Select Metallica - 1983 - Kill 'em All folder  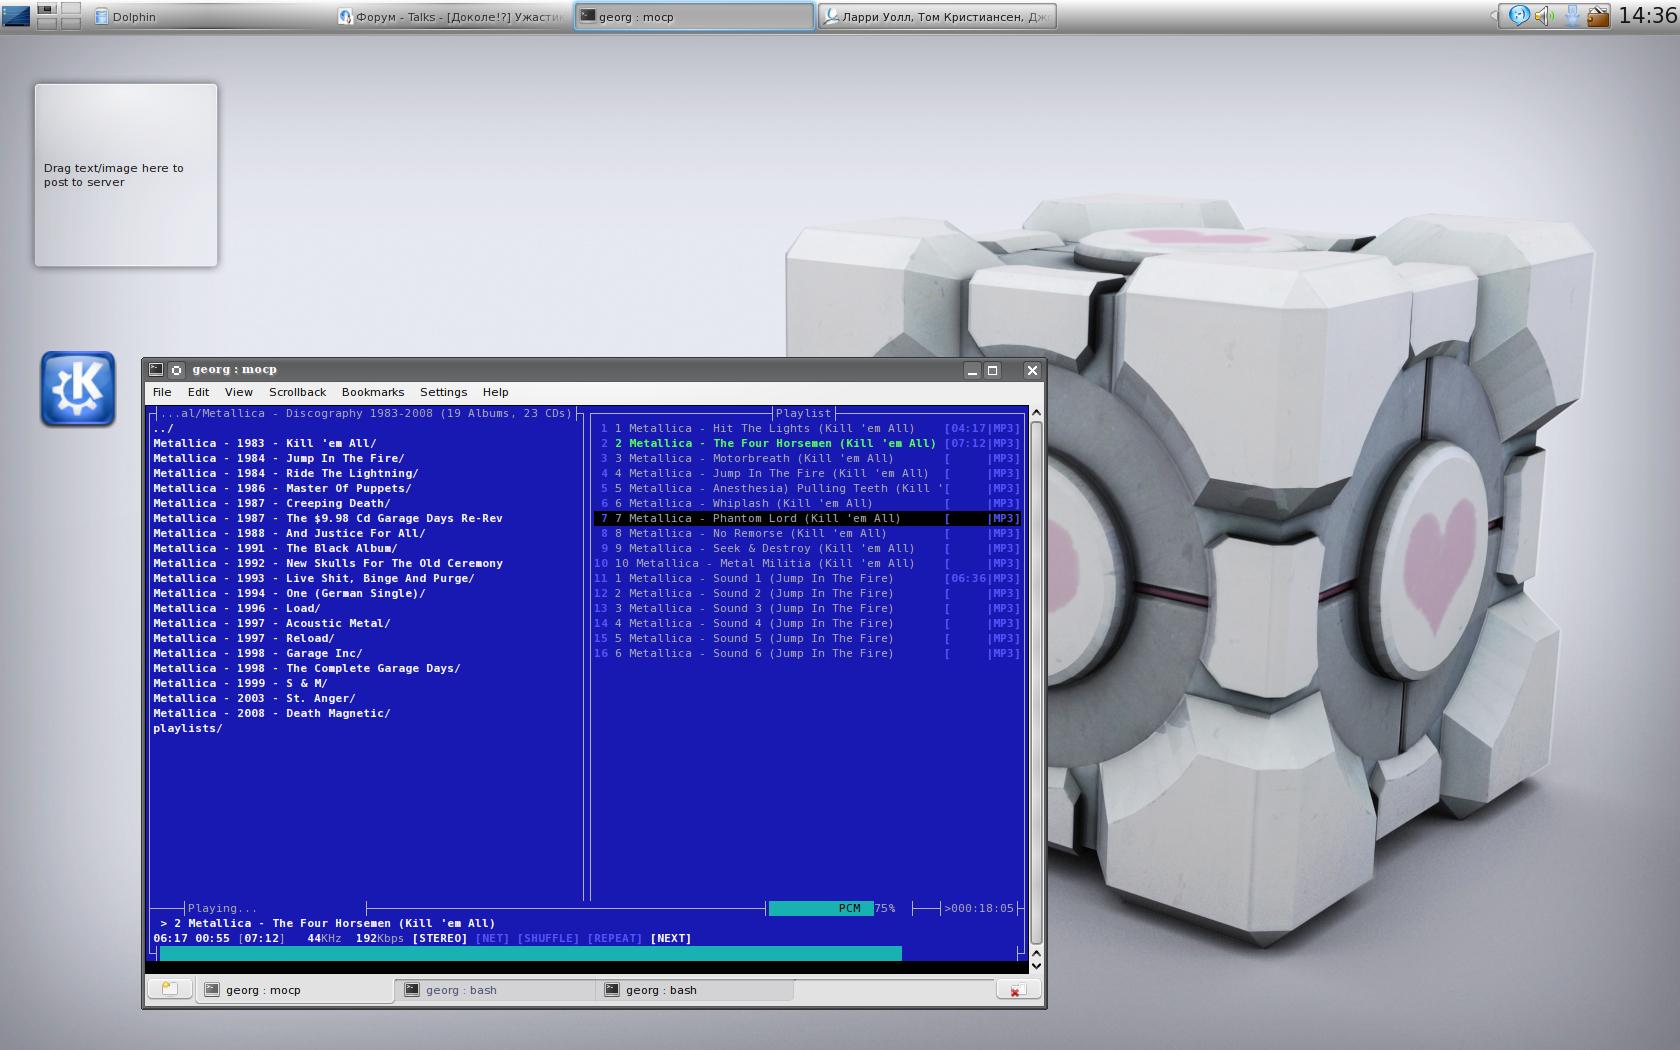(x=265, y=443)
